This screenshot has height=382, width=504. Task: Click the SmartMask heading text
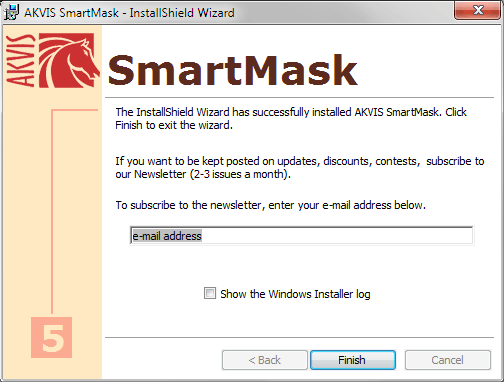click(x=232, y=70)
